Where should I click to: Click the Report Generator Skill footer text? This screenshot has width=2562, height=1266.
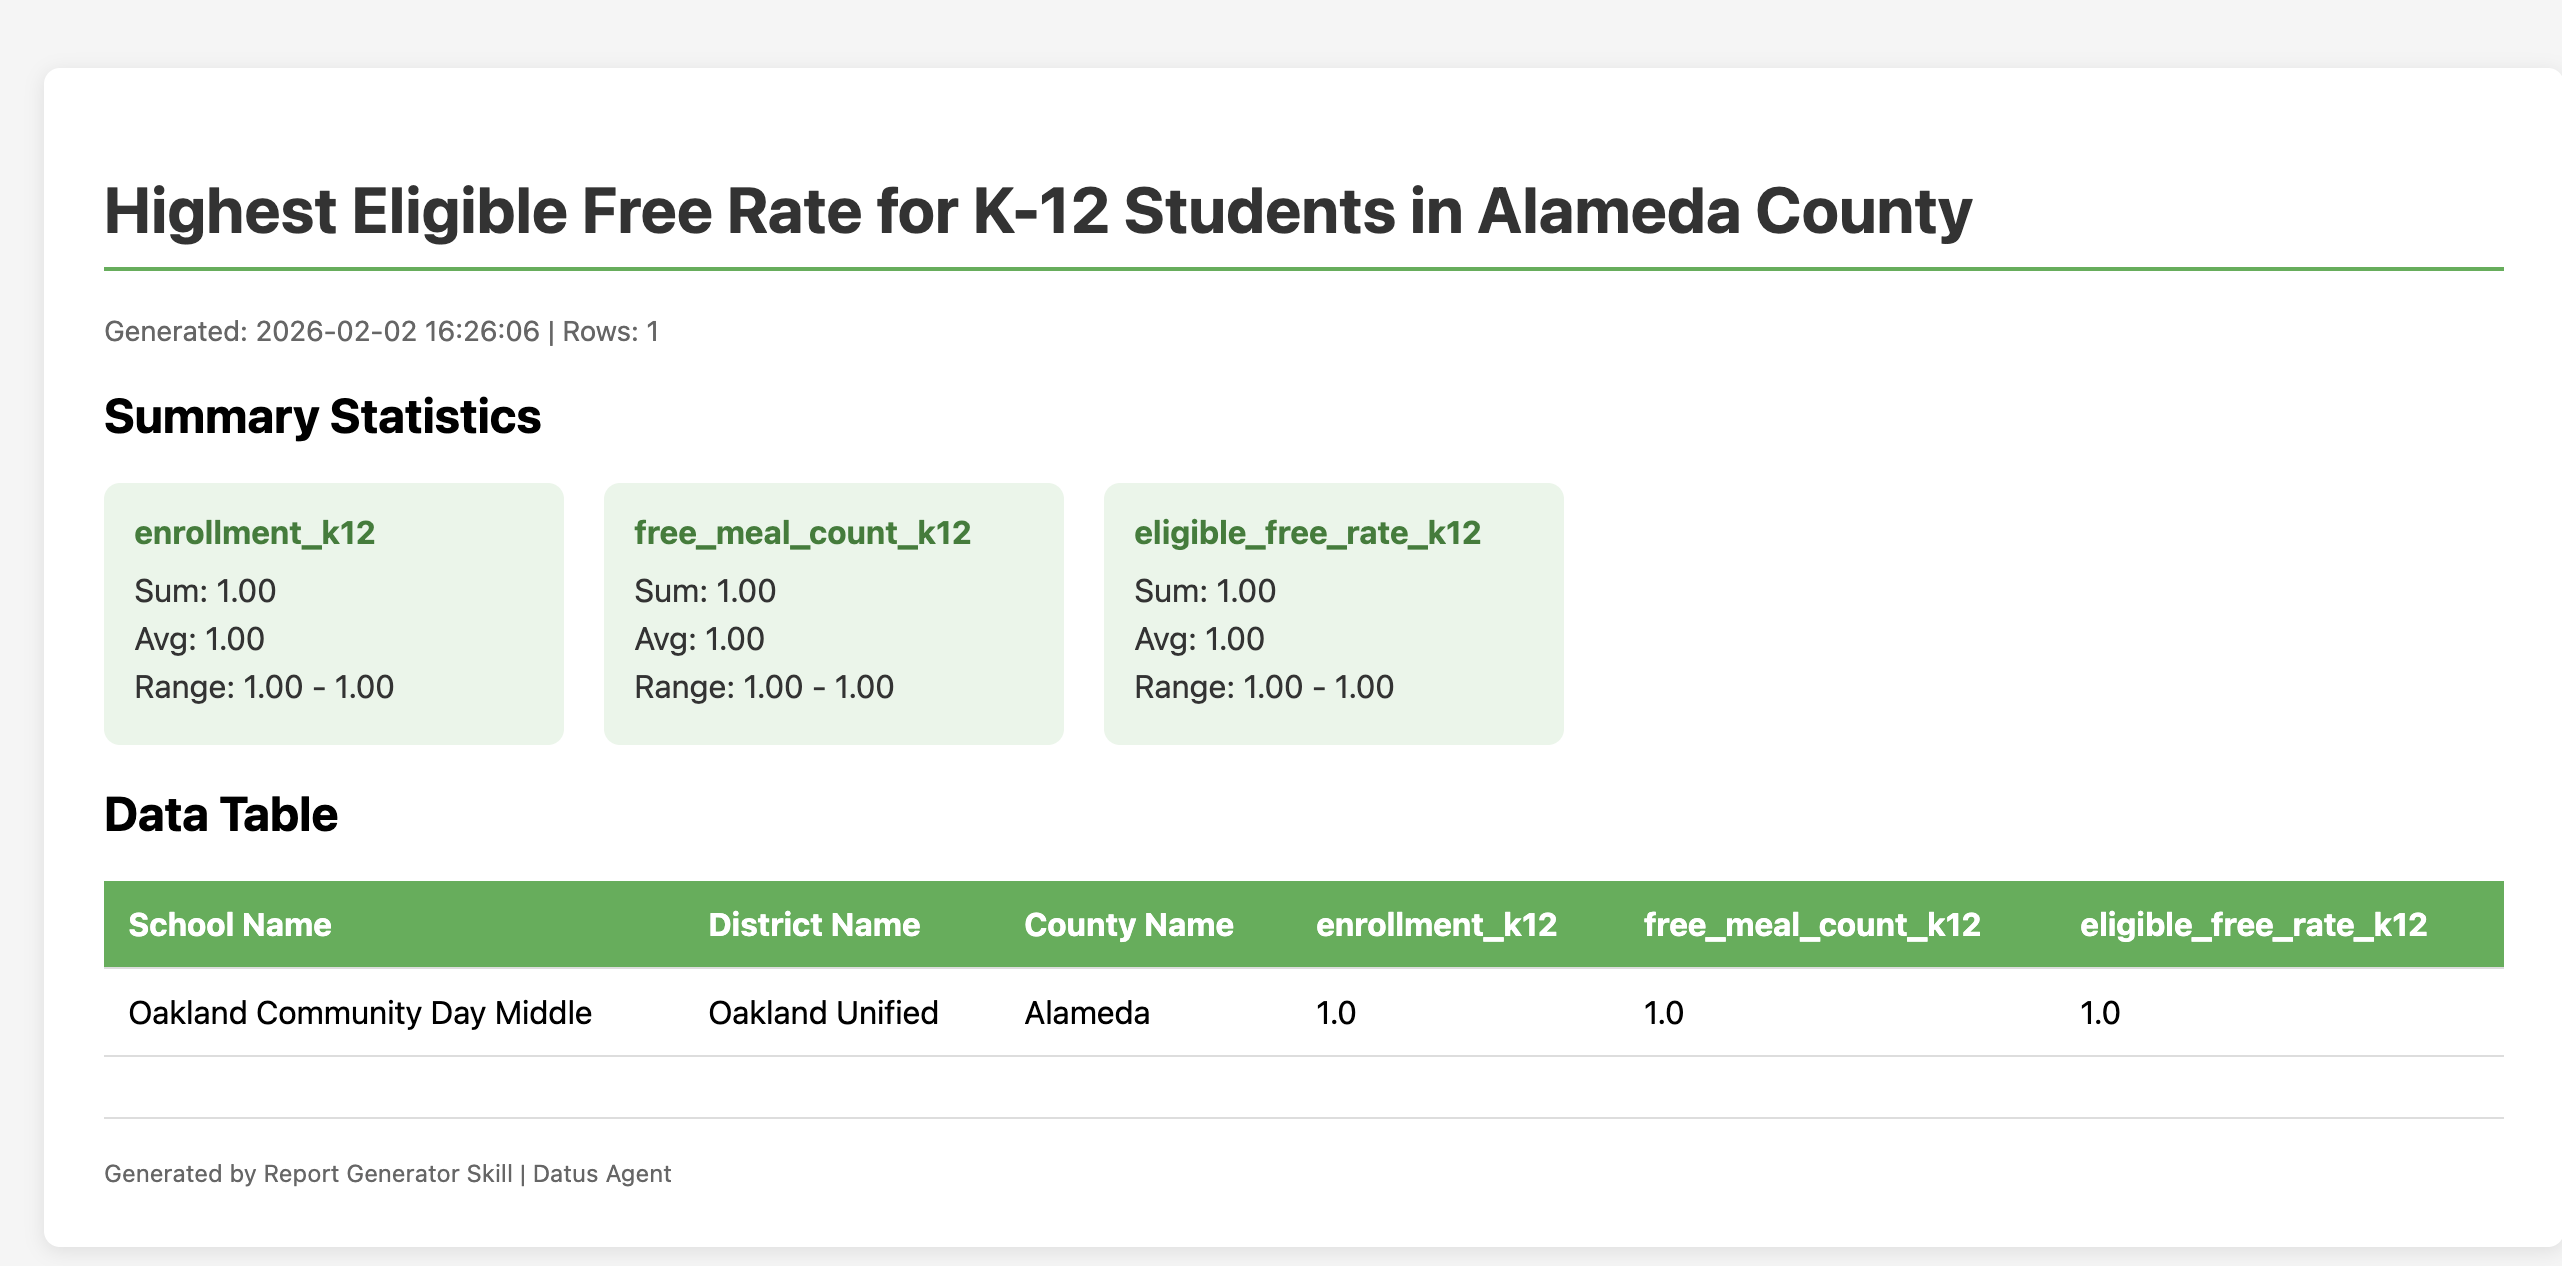[x=387, y=1174]
